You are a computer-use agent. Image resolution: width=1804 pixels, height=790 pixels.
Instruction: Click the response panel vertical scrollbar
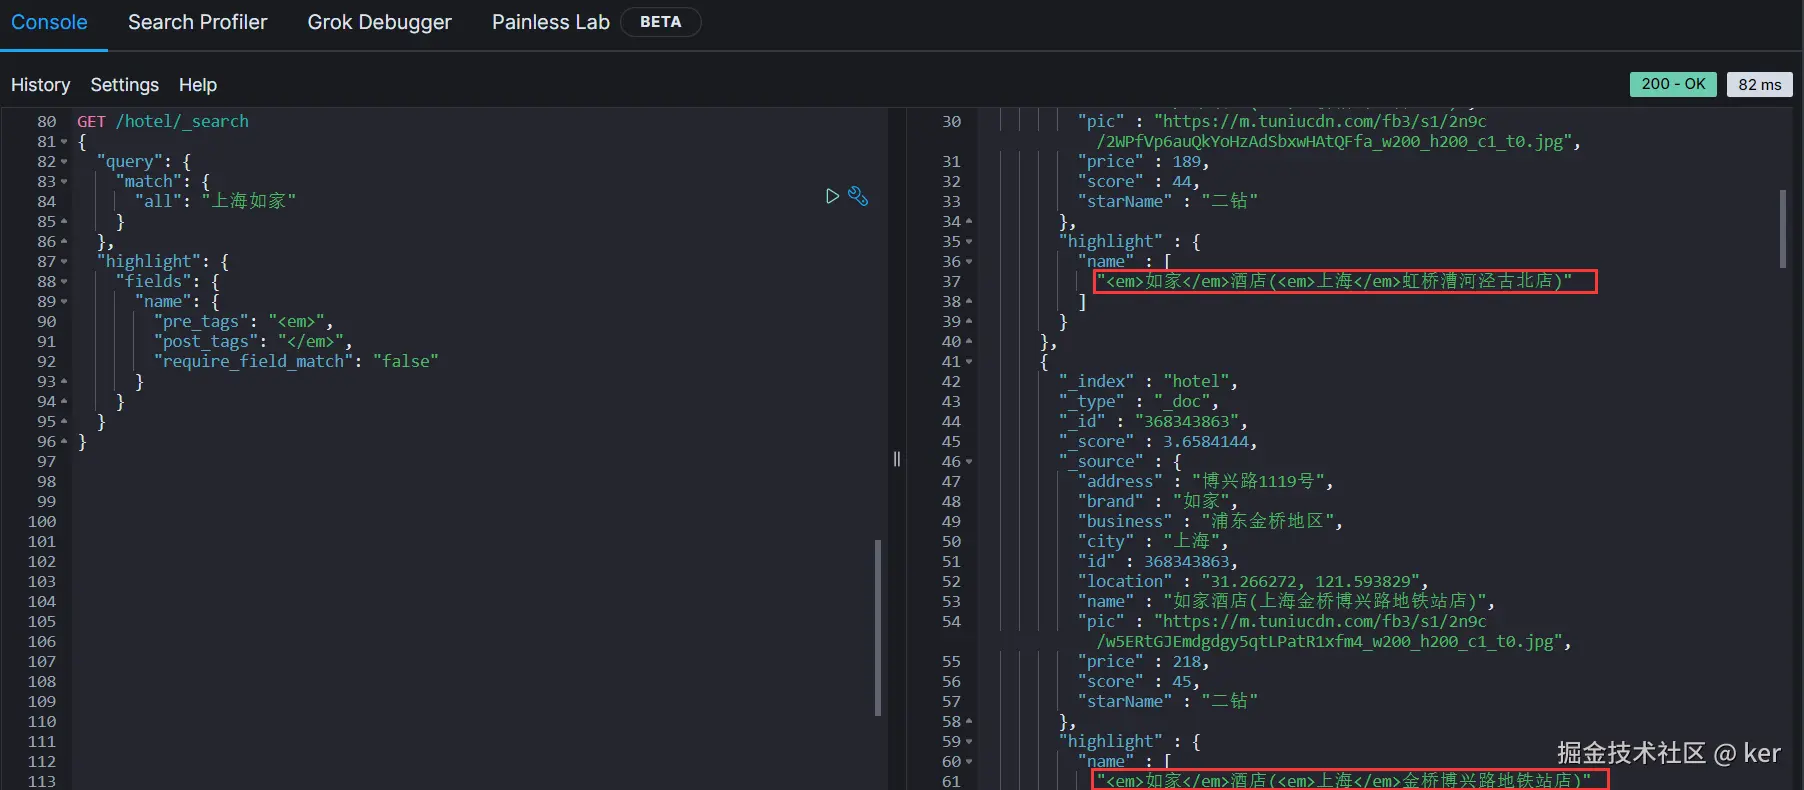[x=1783, y=229]
